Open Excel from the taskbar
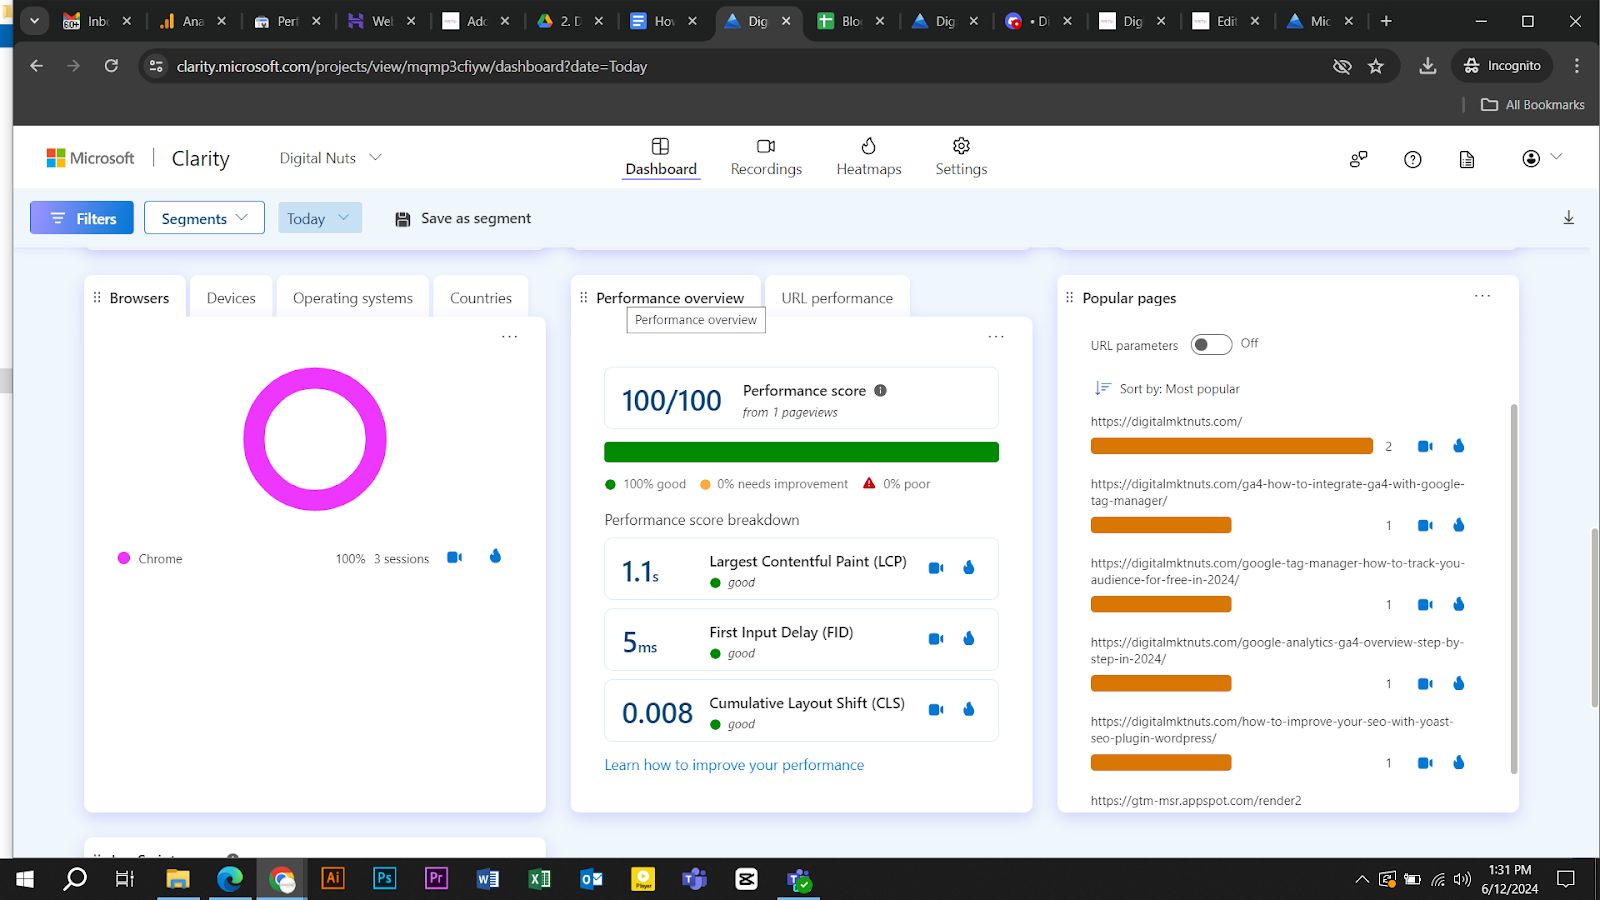The width and height of the screenshot is (1600, 900). (x=539, y=879)
